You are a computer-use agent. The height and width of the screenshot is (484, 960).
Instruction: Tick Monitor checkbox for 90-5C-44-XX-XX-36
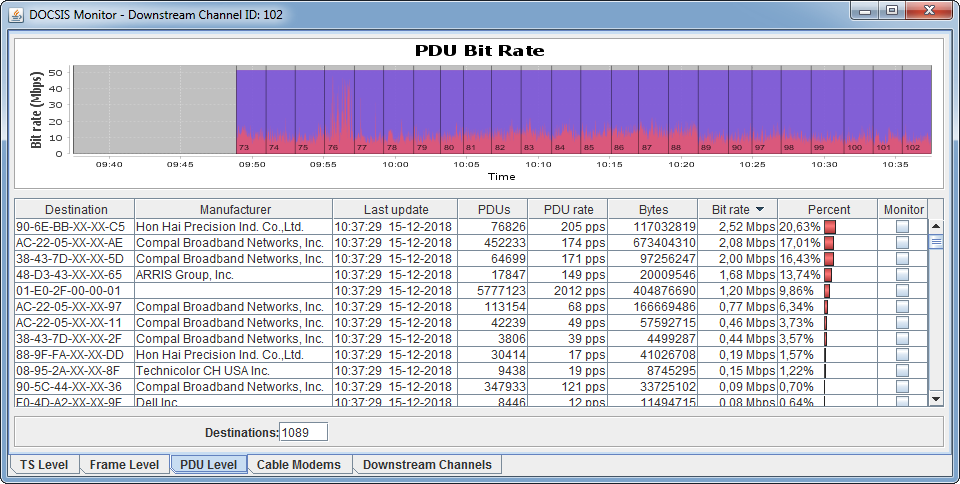902,386
